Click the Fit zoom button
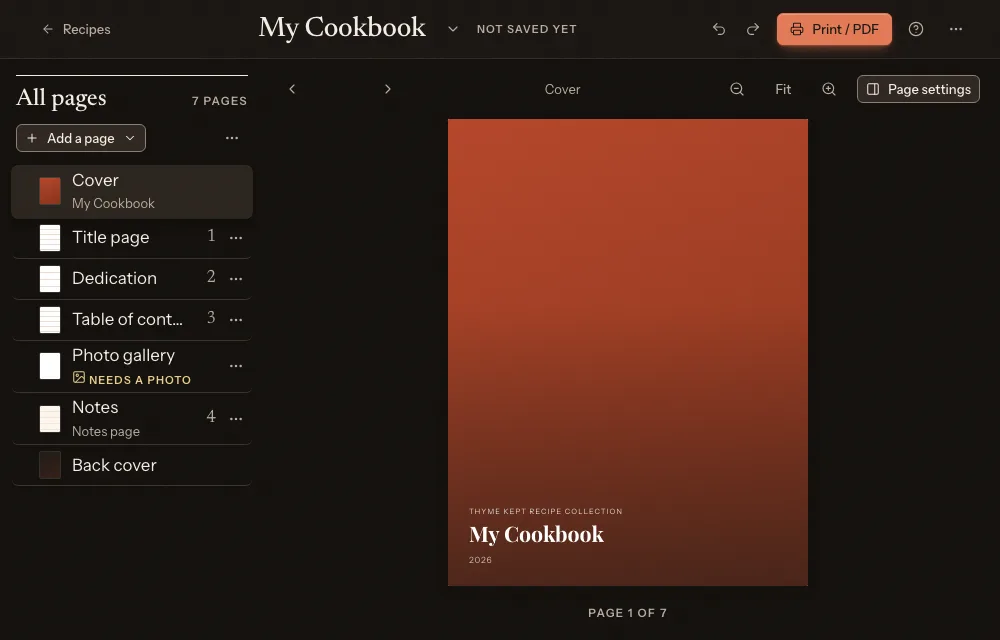The width and height of the screenshot is (1000, 640). click(x=783, y=89)
